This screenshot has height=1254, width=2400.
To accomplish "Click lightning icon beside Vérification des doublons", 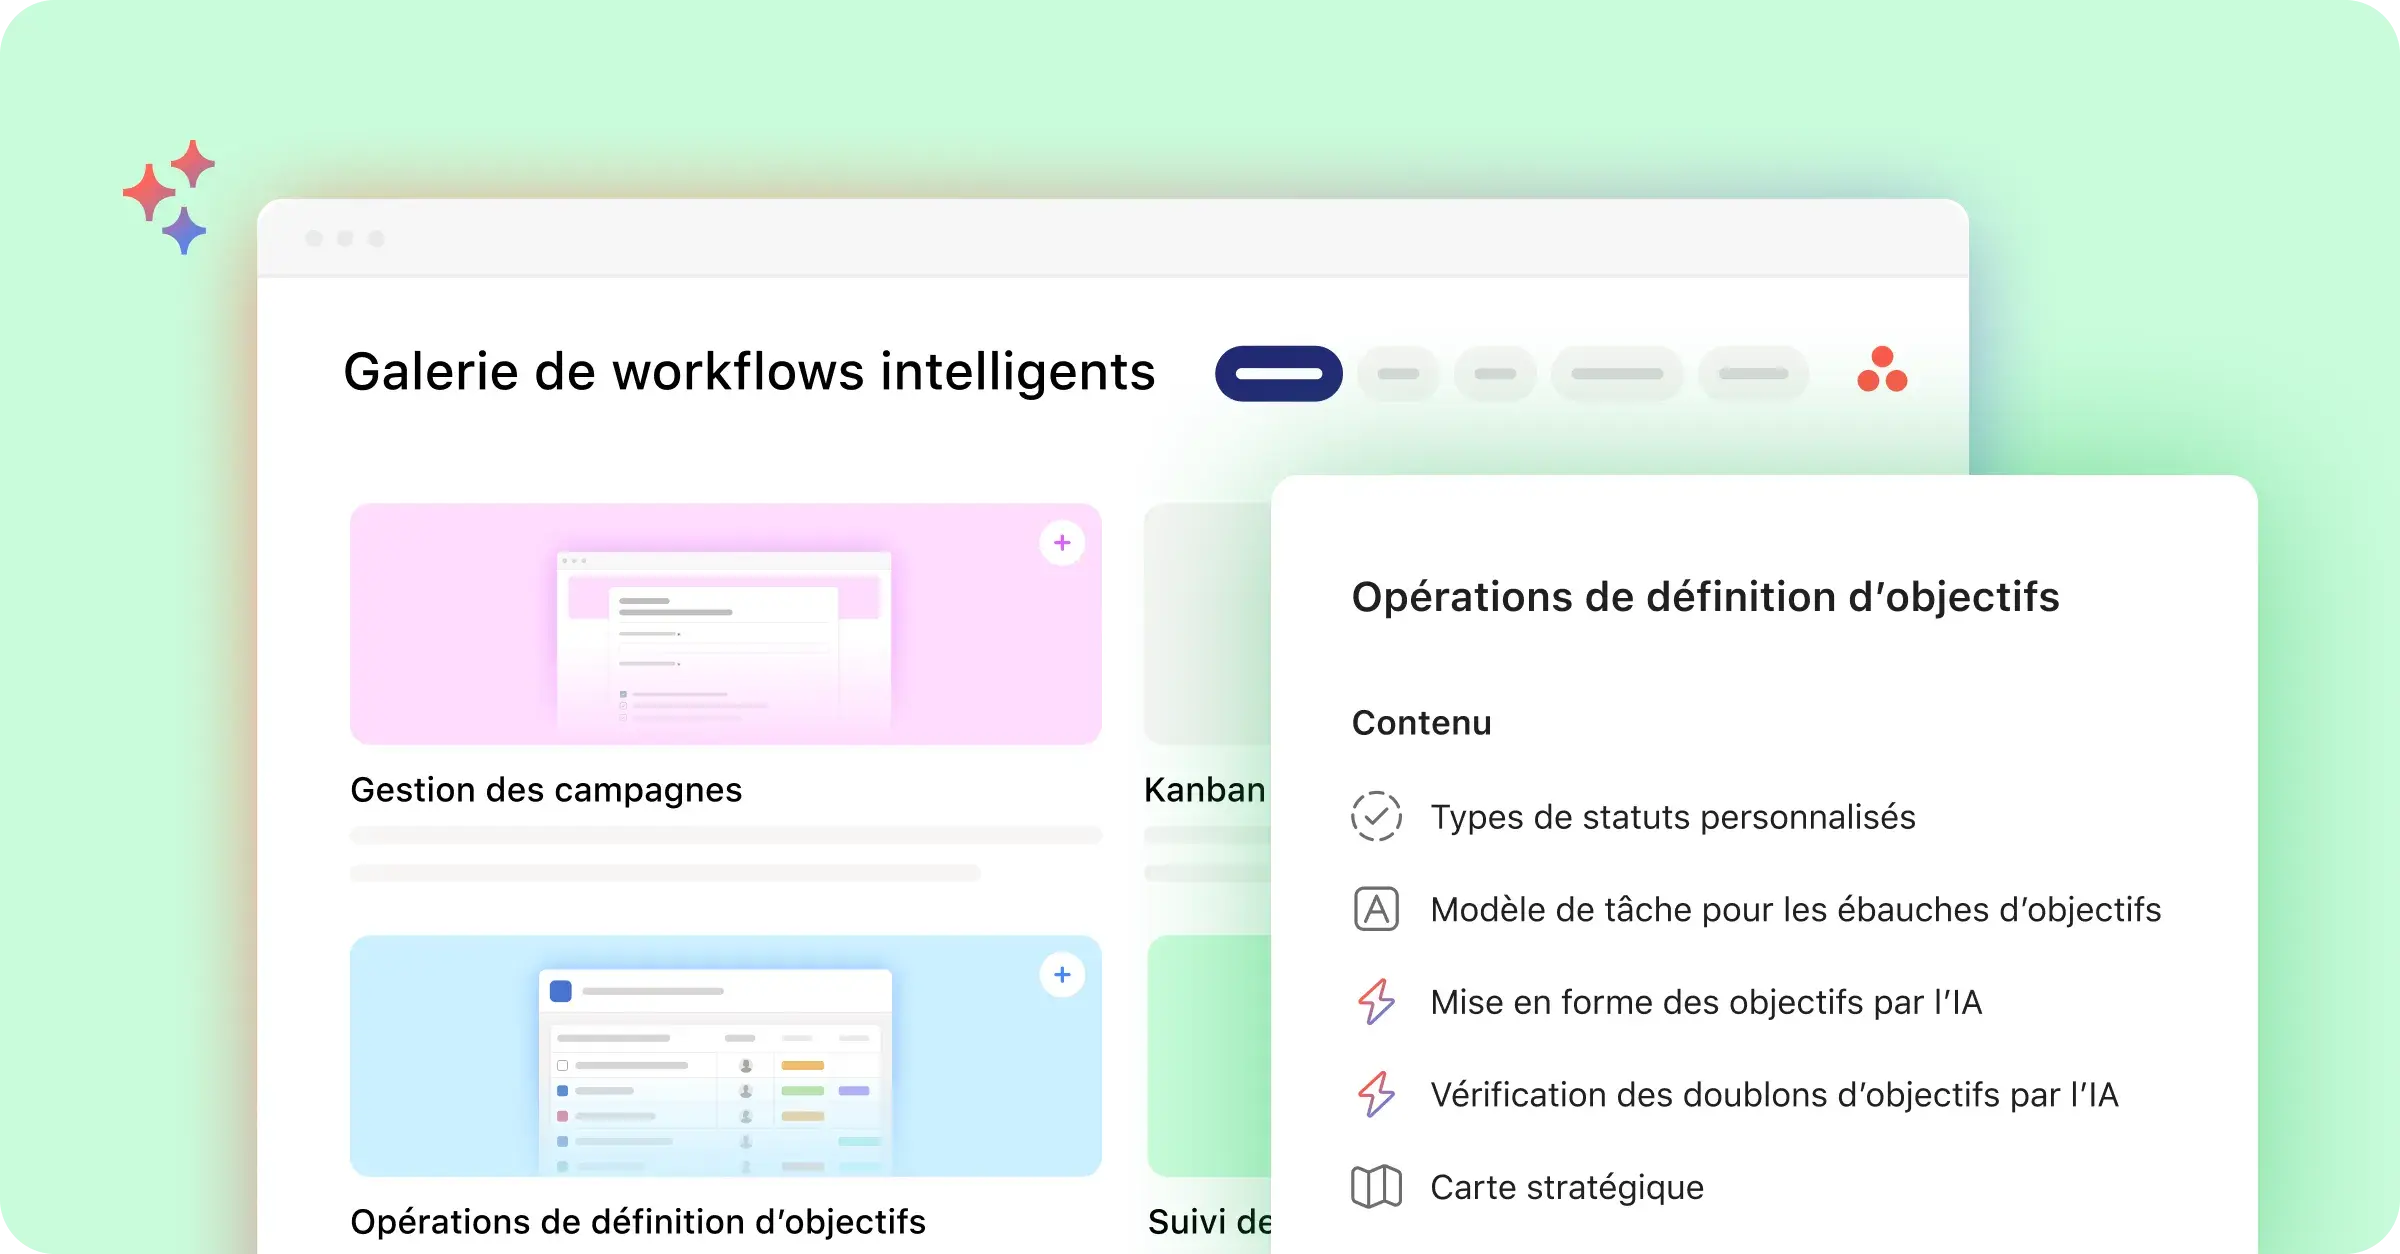I will click(1376, 1094).
